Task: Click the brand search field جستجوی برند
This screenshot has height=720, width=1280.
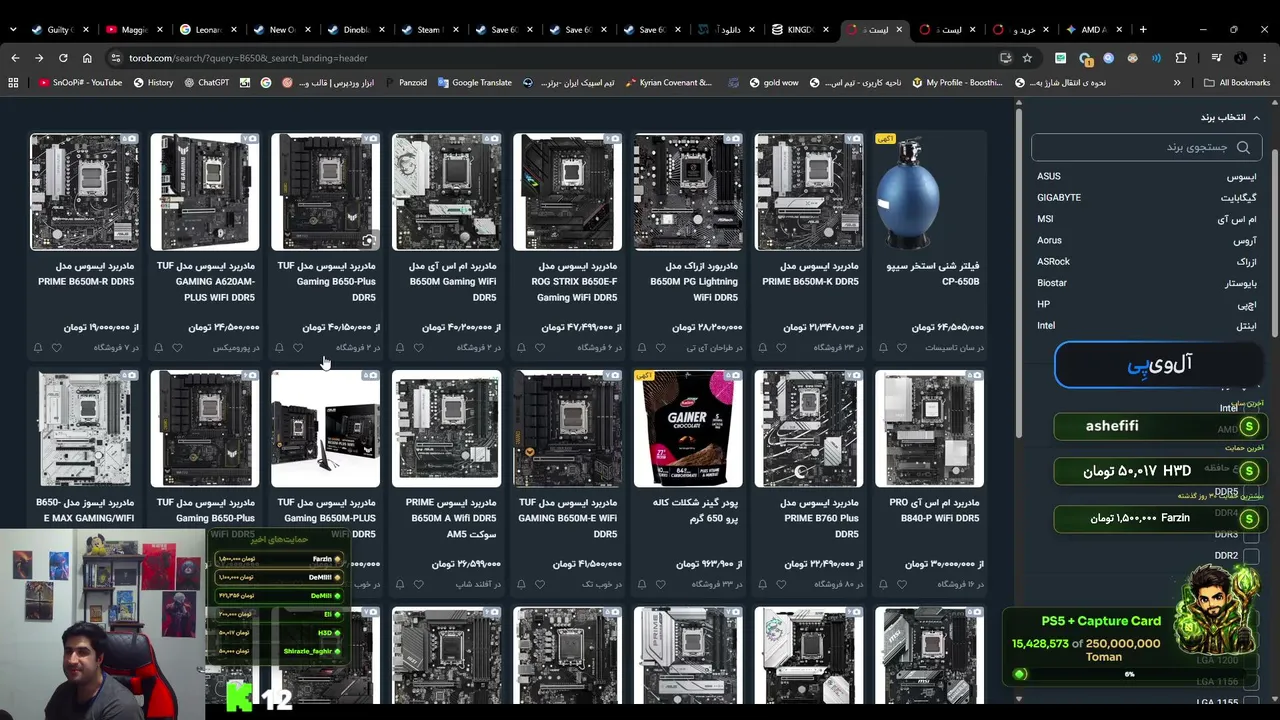Action: (x=1146, y=147)
